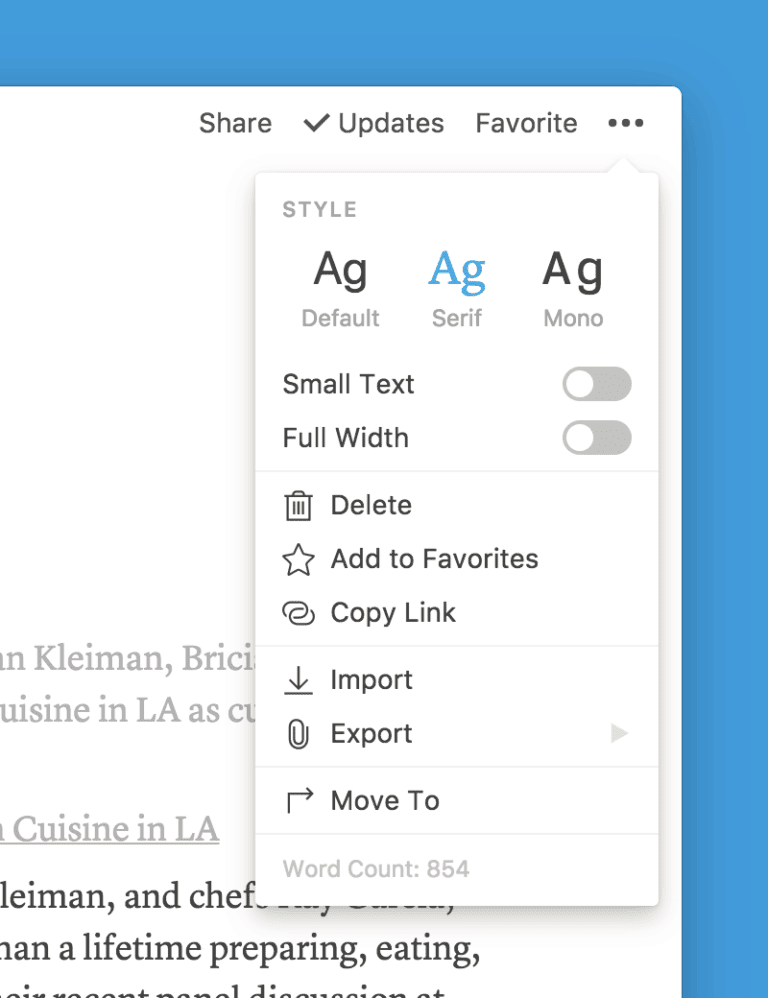
Task: Click the paperclip icon beside Export
Action: point(299,733)
